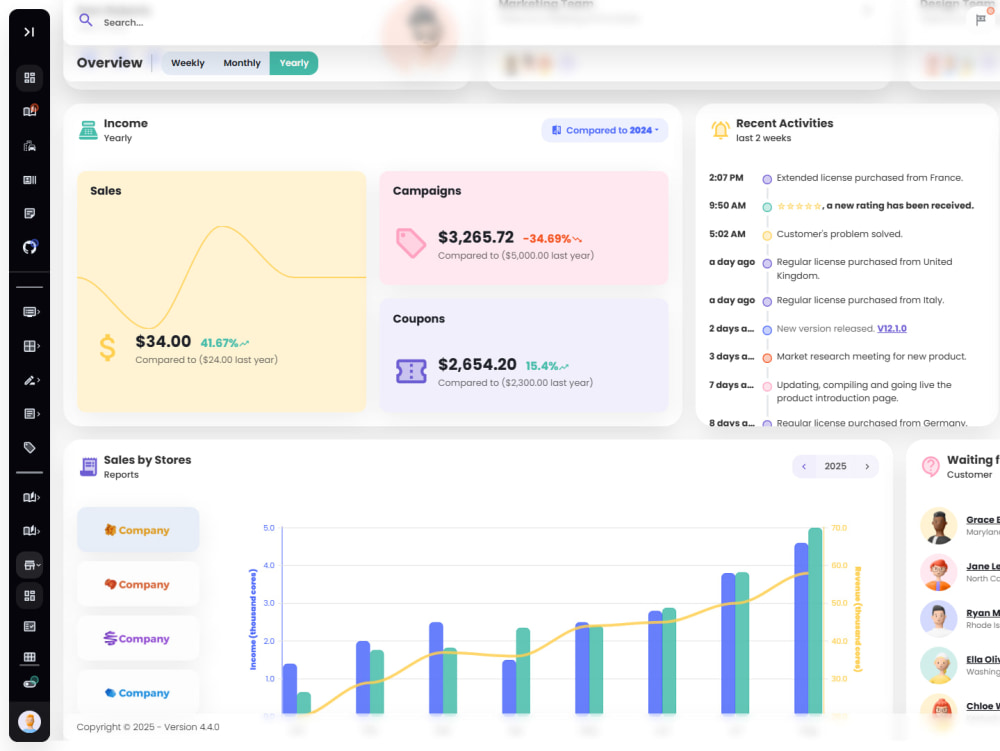1000x751 pixels.
Task: Click the Sales amount $34.00
Action: [x=163, y=341]
